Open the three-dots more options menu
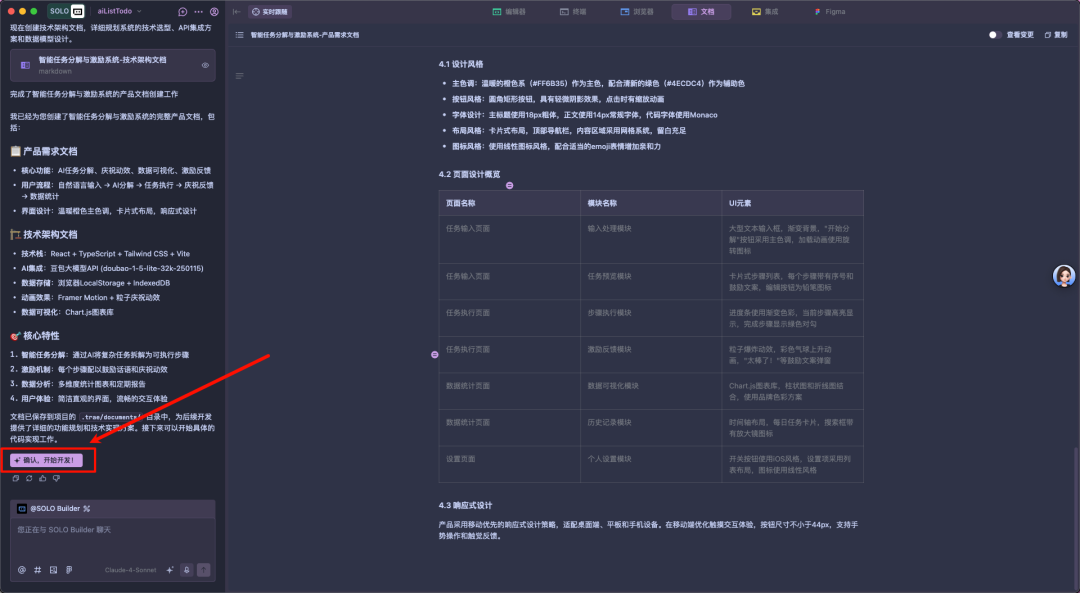The image size is (1080, 593). click(198, 12)
